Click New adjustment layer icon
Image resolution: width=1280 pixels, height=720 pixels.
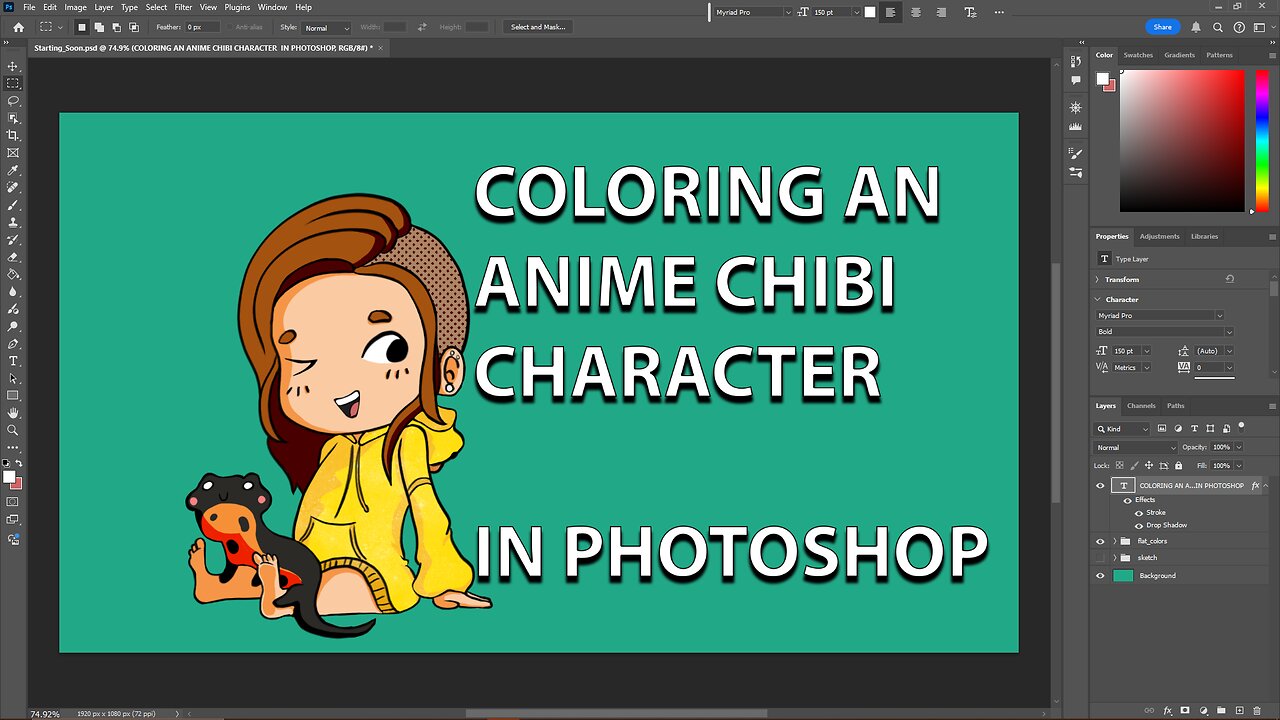1202,711
